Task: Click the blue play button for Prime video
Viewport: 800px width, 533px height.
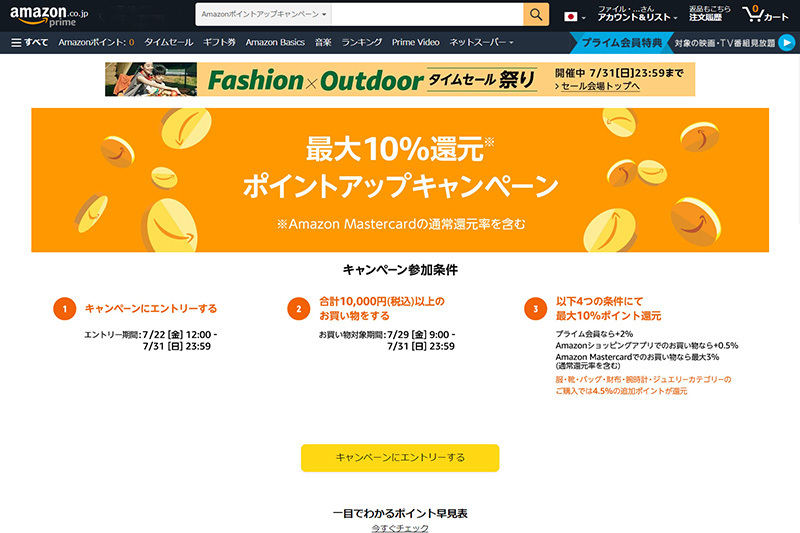Action: click(x=787, y=43)
